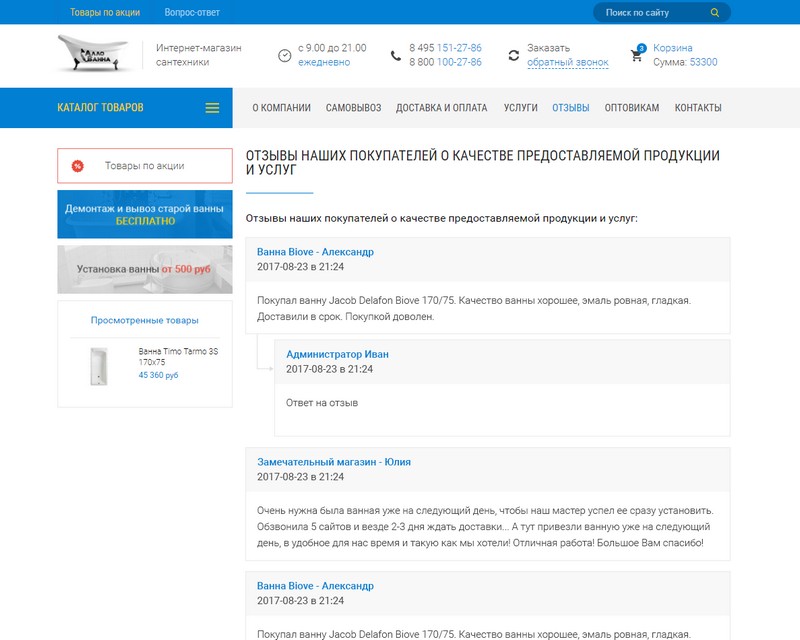Open the Контакты menu item
This screenshot has width=800, height=640.
[x=698, y=108]
